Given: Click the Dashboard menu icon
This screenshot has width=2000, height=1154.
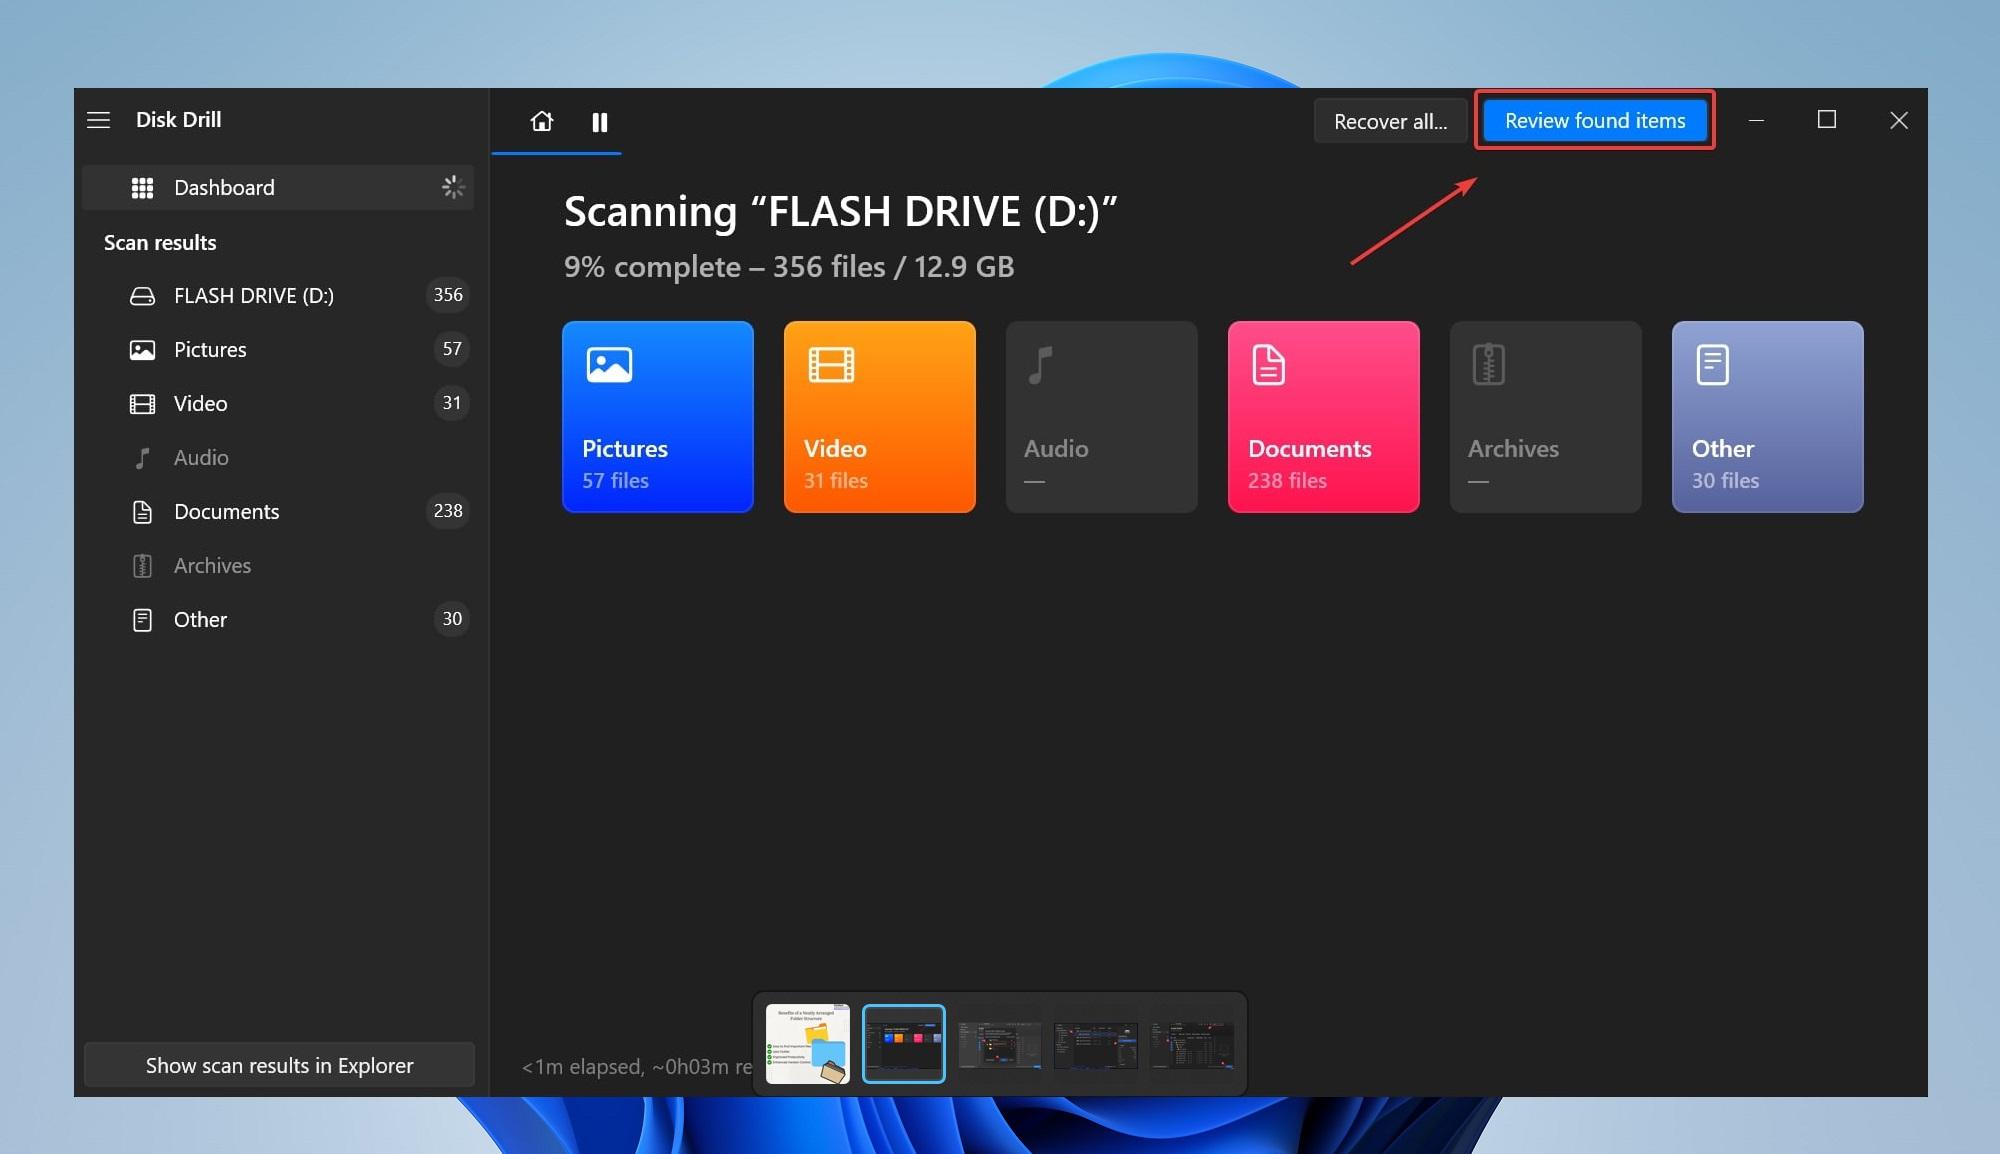Looking at the screenshot, I should (141, 187).
